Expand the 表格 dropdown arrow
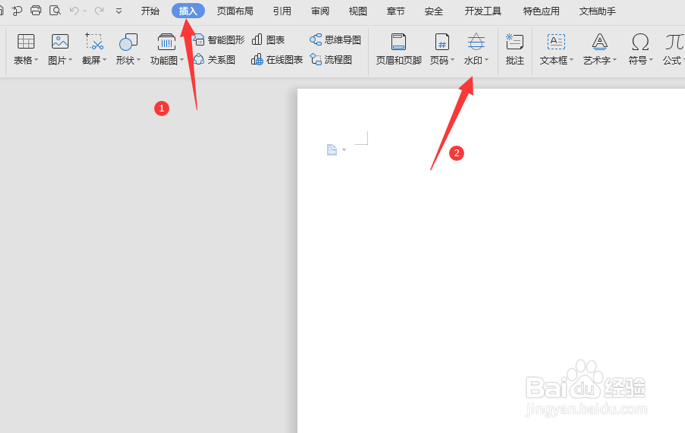This screenshot has height=433, width=685. click(x=36, y=60)
